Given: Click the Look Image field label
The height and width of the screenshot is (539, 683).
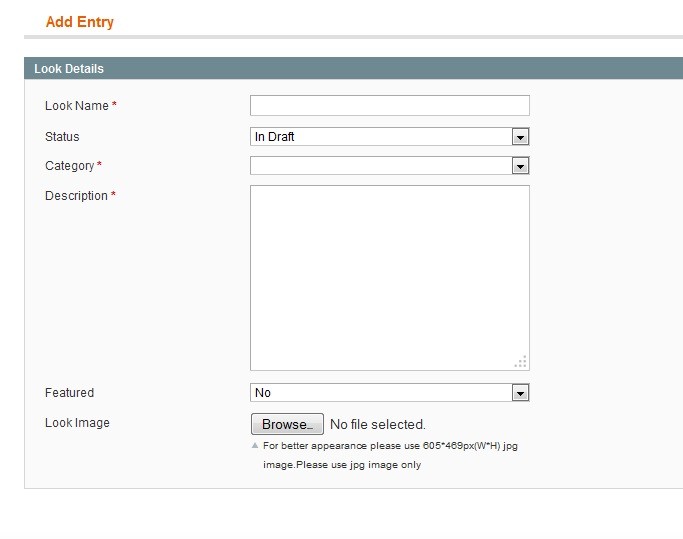Looking at the screenshot, I should pos(77,423).
